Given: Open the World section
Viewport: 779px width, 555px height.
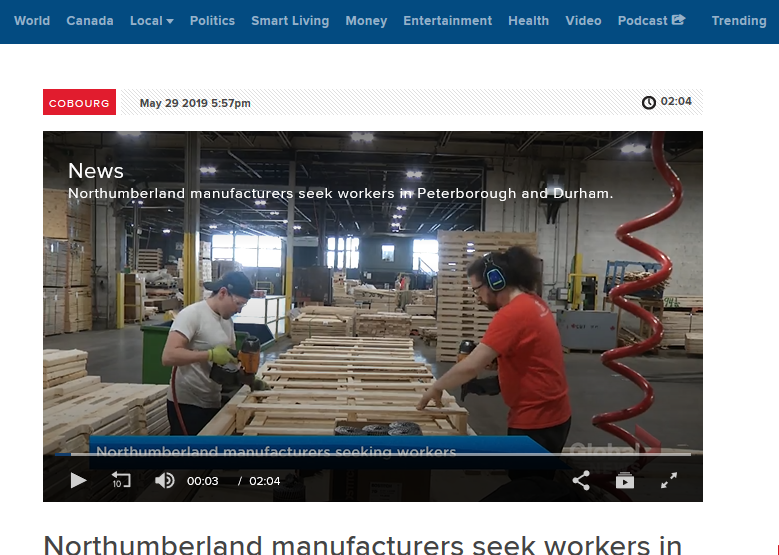Looking at the screenshot, I should 32,21.
